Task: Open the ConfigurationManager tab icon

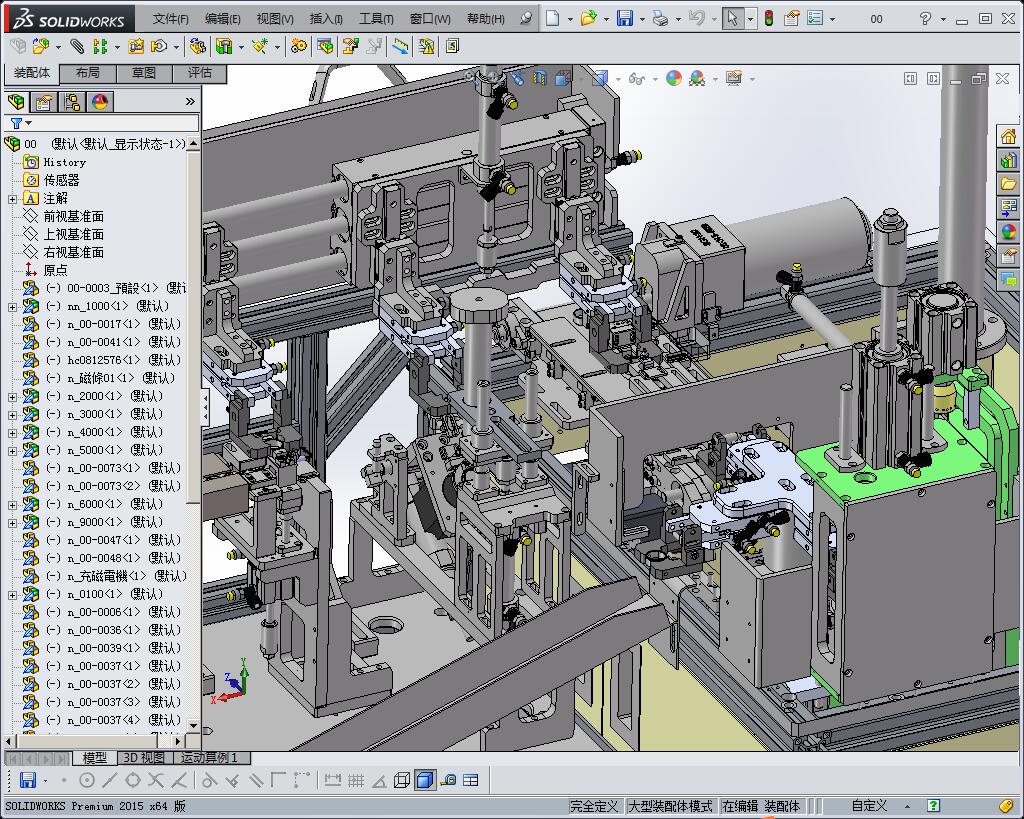Action: click(x=72, y=102)
